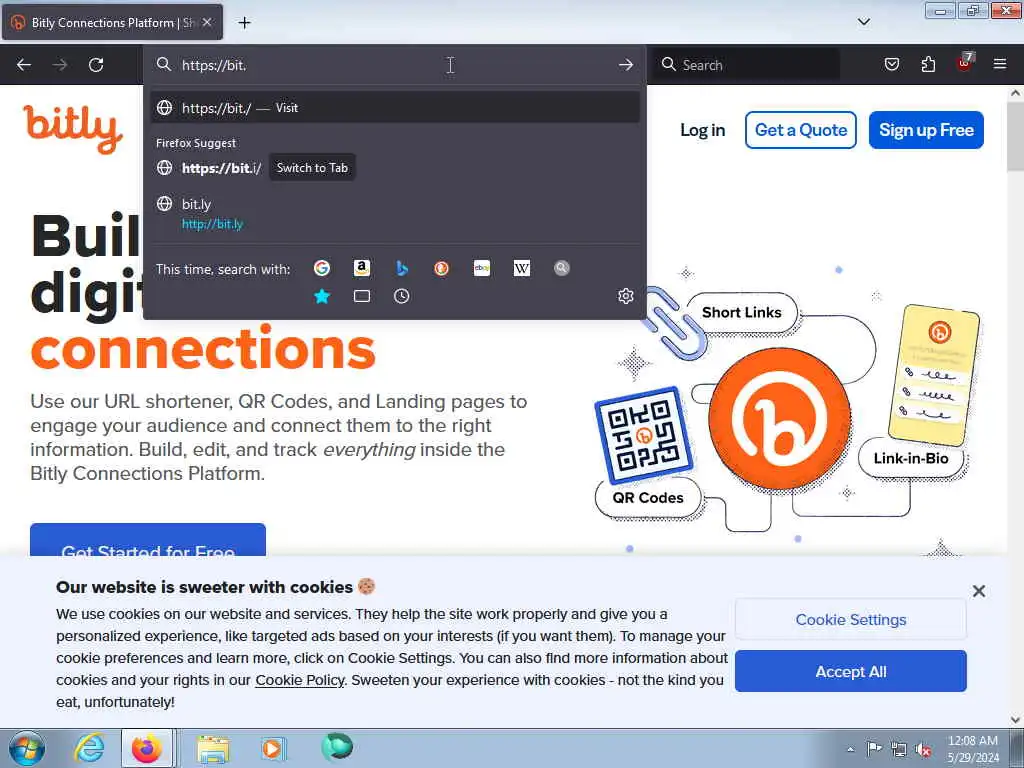Screen dimensions: 1024x768
Task: Open the Firefox hamburger menu
Action: coord(1000,64)
